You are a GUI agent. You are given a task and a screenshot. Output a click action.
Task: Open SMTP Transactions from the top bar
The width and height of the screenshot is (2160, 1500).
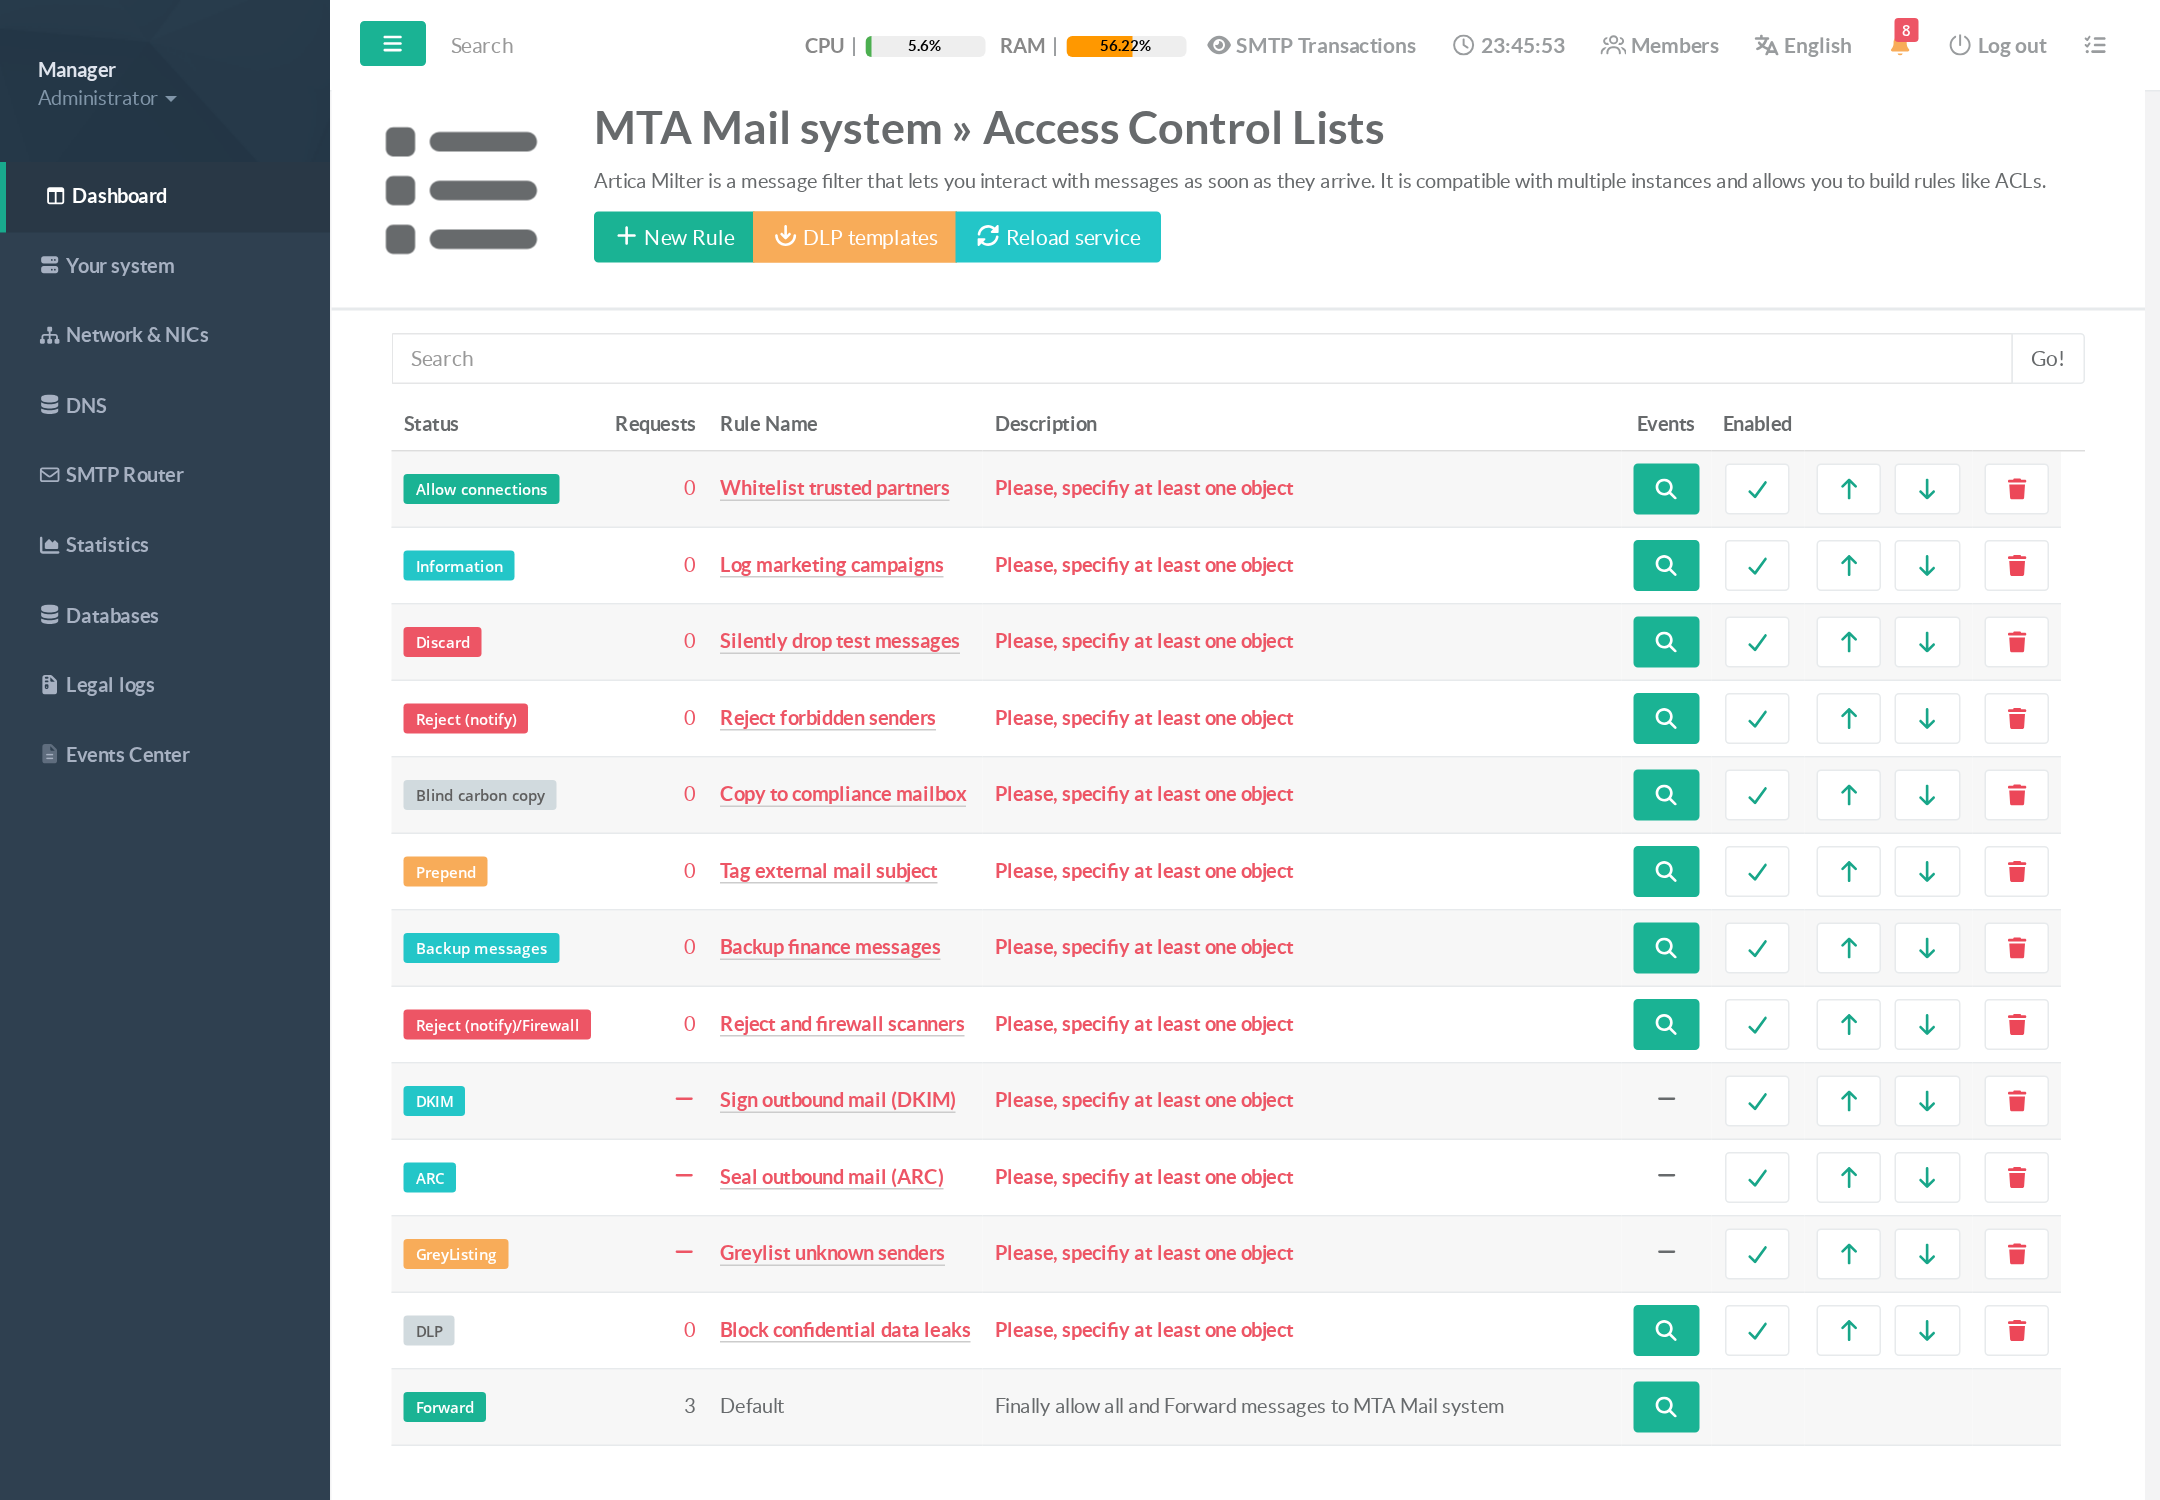pyautogui.click(x=1312, y=45)
